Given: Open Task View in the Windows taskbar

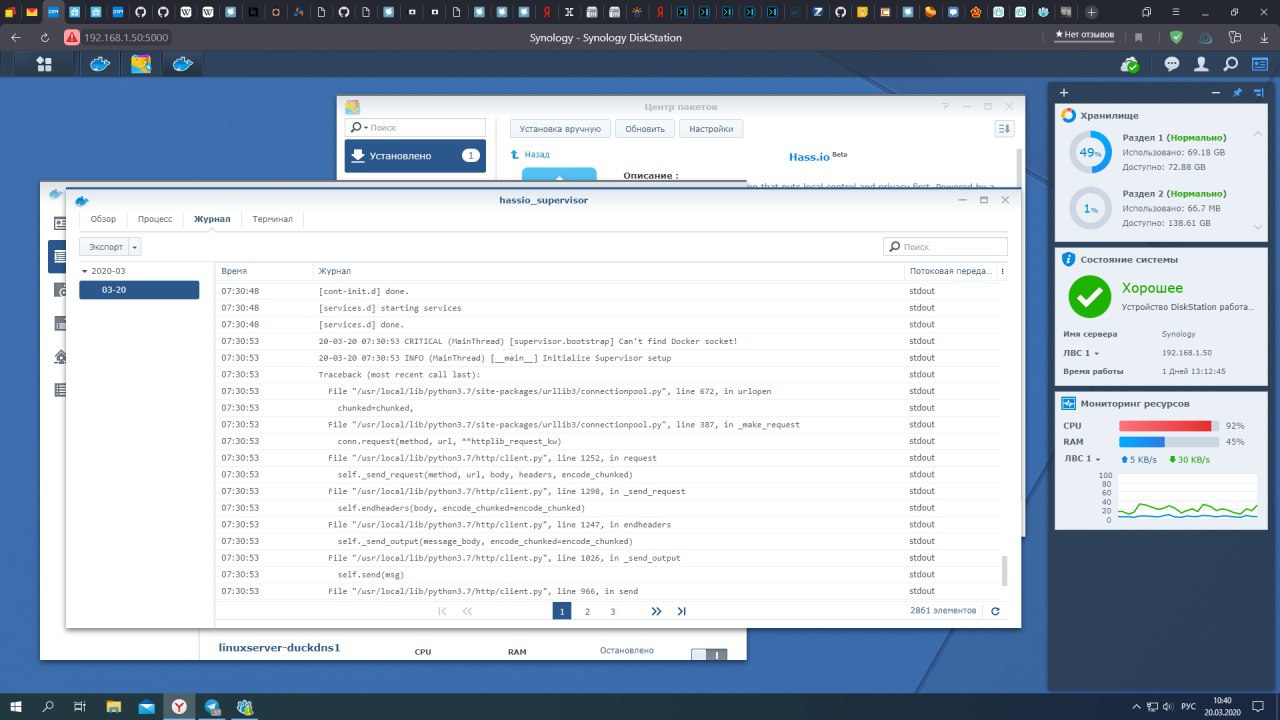Looking at the screenshot, I should click(80, 706).
